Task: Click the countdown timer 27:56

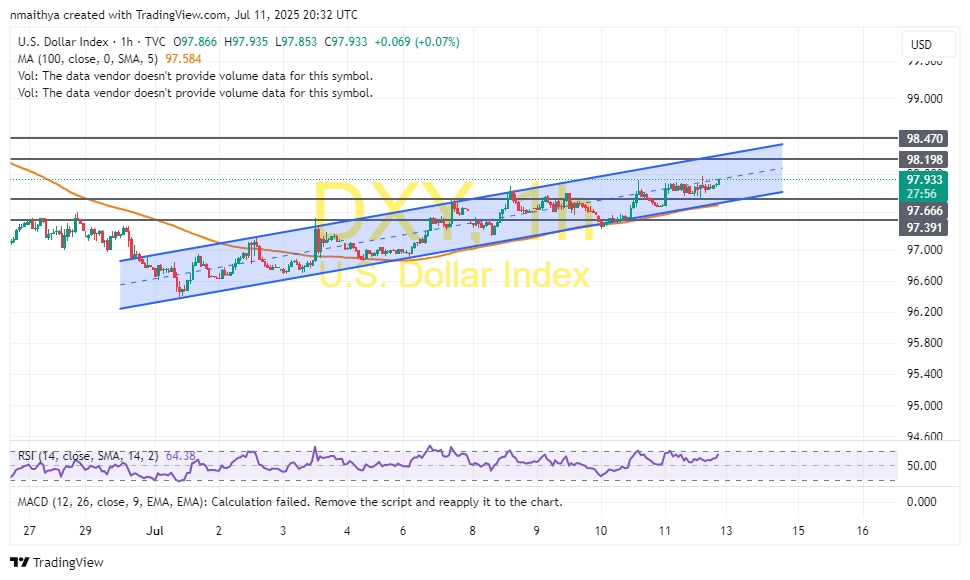Action: (x=922, y=194)
